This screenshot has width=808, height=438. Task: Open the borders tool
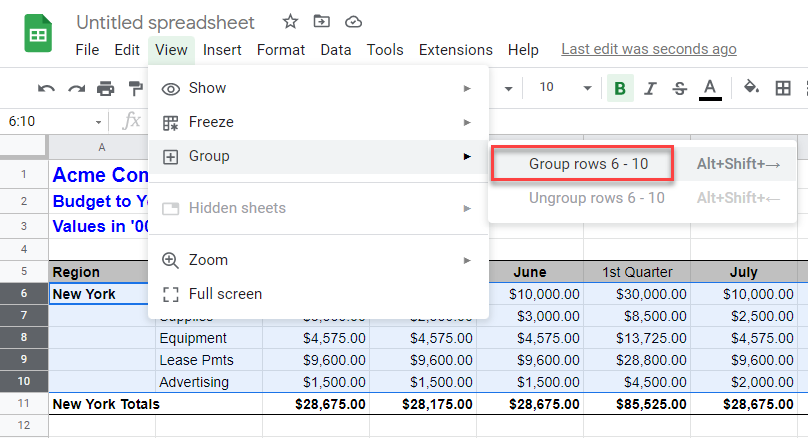(x=784, y=88)
